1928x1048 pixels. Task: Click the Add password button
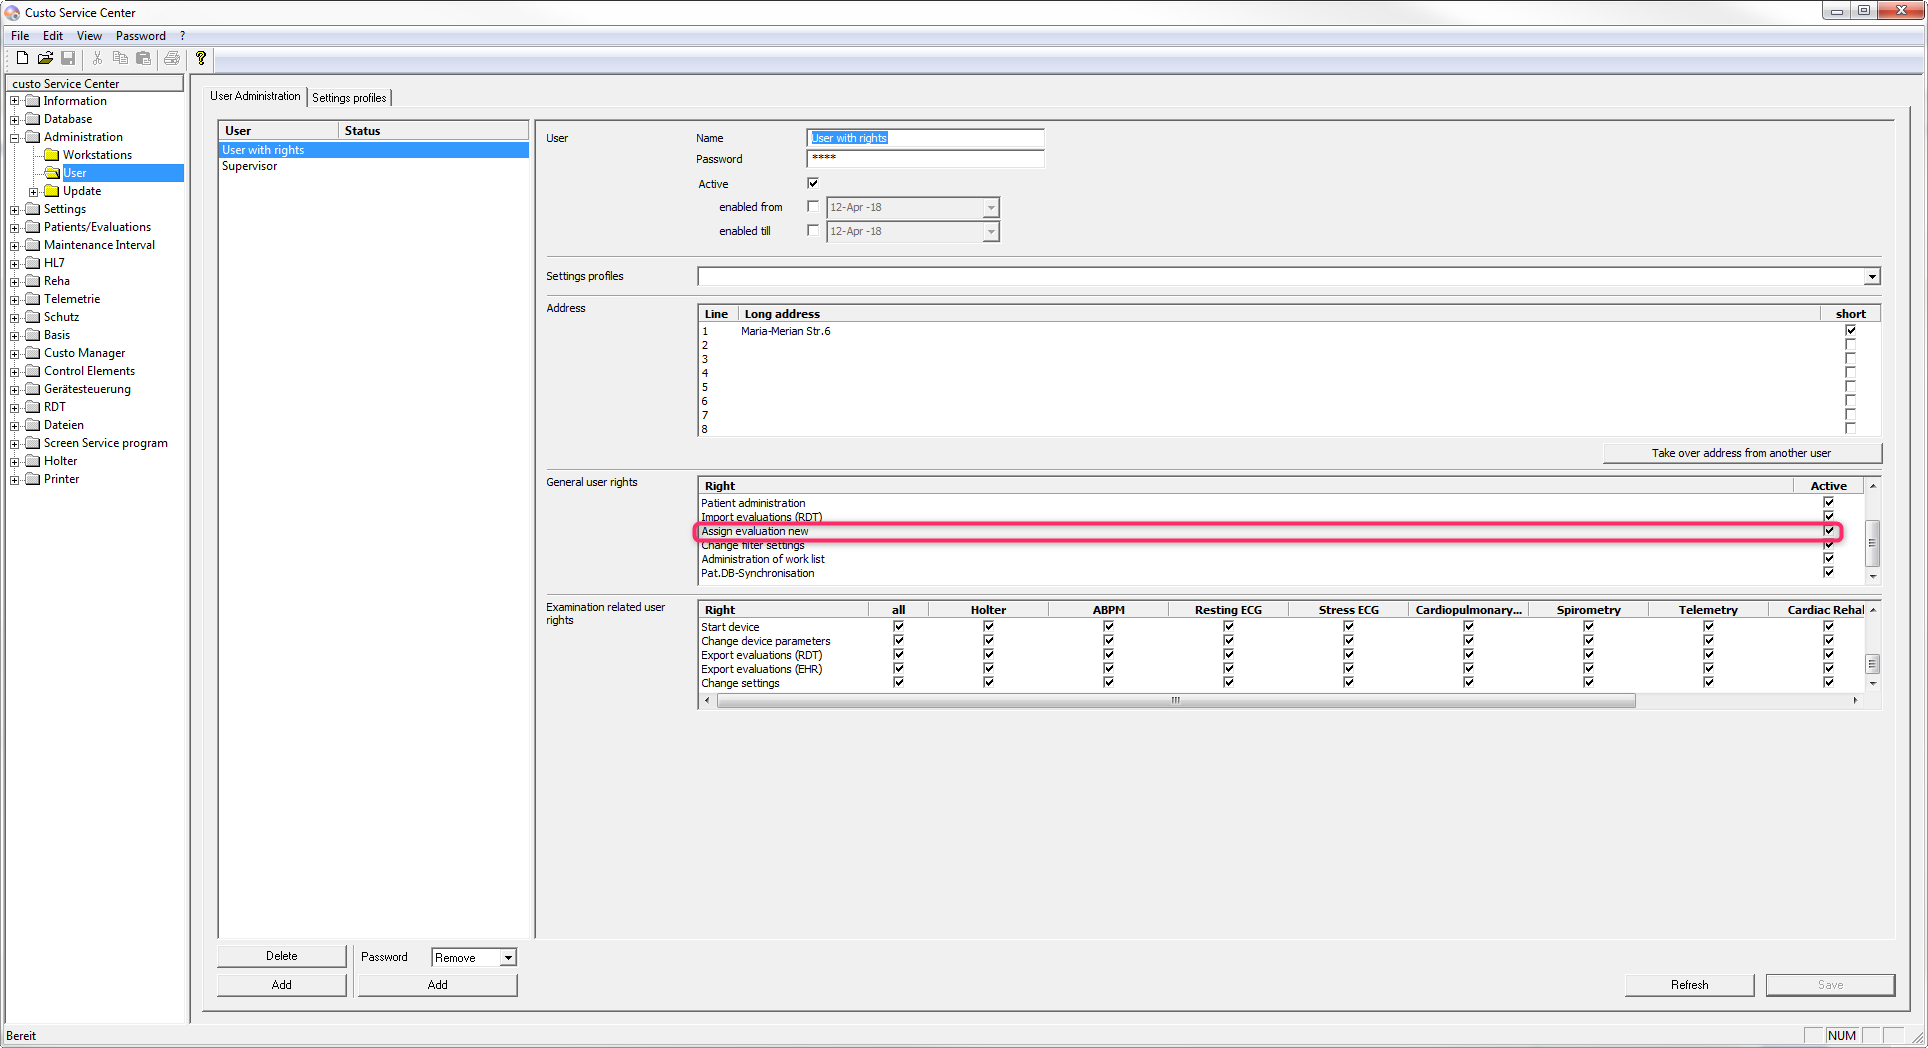pyautogui.click(x=438, y=985)
